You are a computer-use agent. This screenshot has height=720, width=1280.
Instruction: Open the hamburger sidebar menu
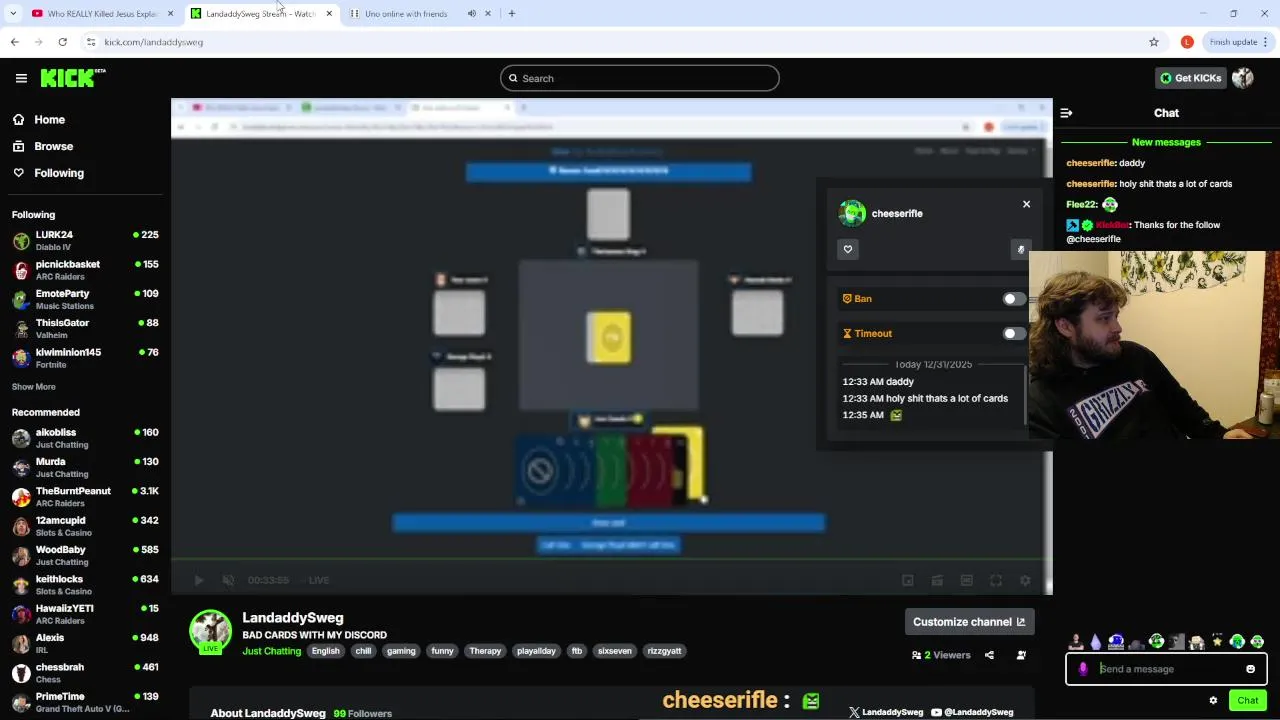[21, 78]
